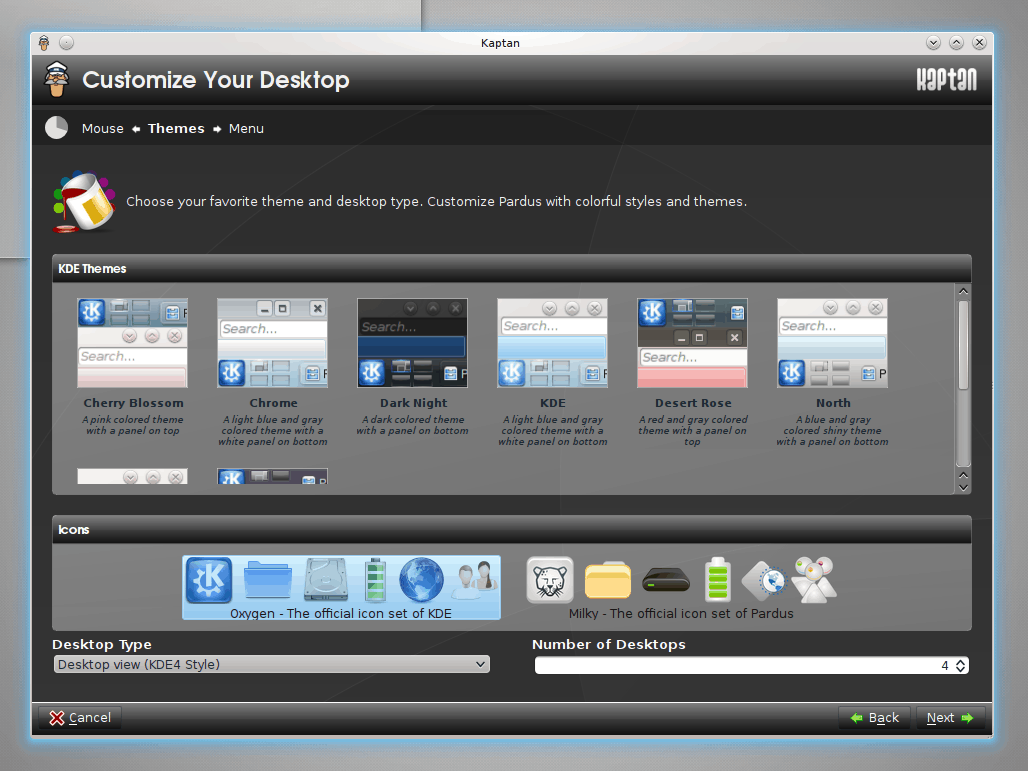Image resolution: width=1028 pixels, height=771 pixels.
Task: Click the Oxygen blue folder icon
Action: (x=267, y=580)
